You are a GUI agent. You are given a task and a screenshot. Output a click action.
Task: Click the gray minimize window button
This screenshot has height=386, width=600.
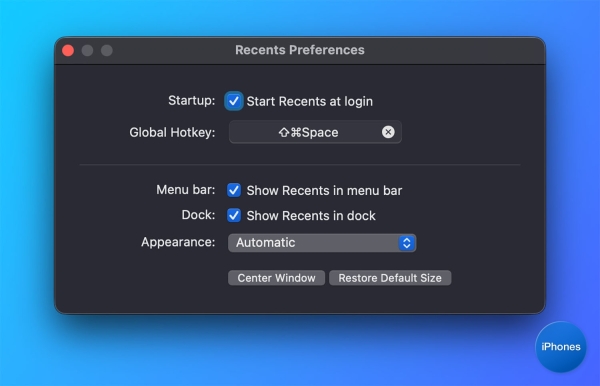(x=88, y=50)
